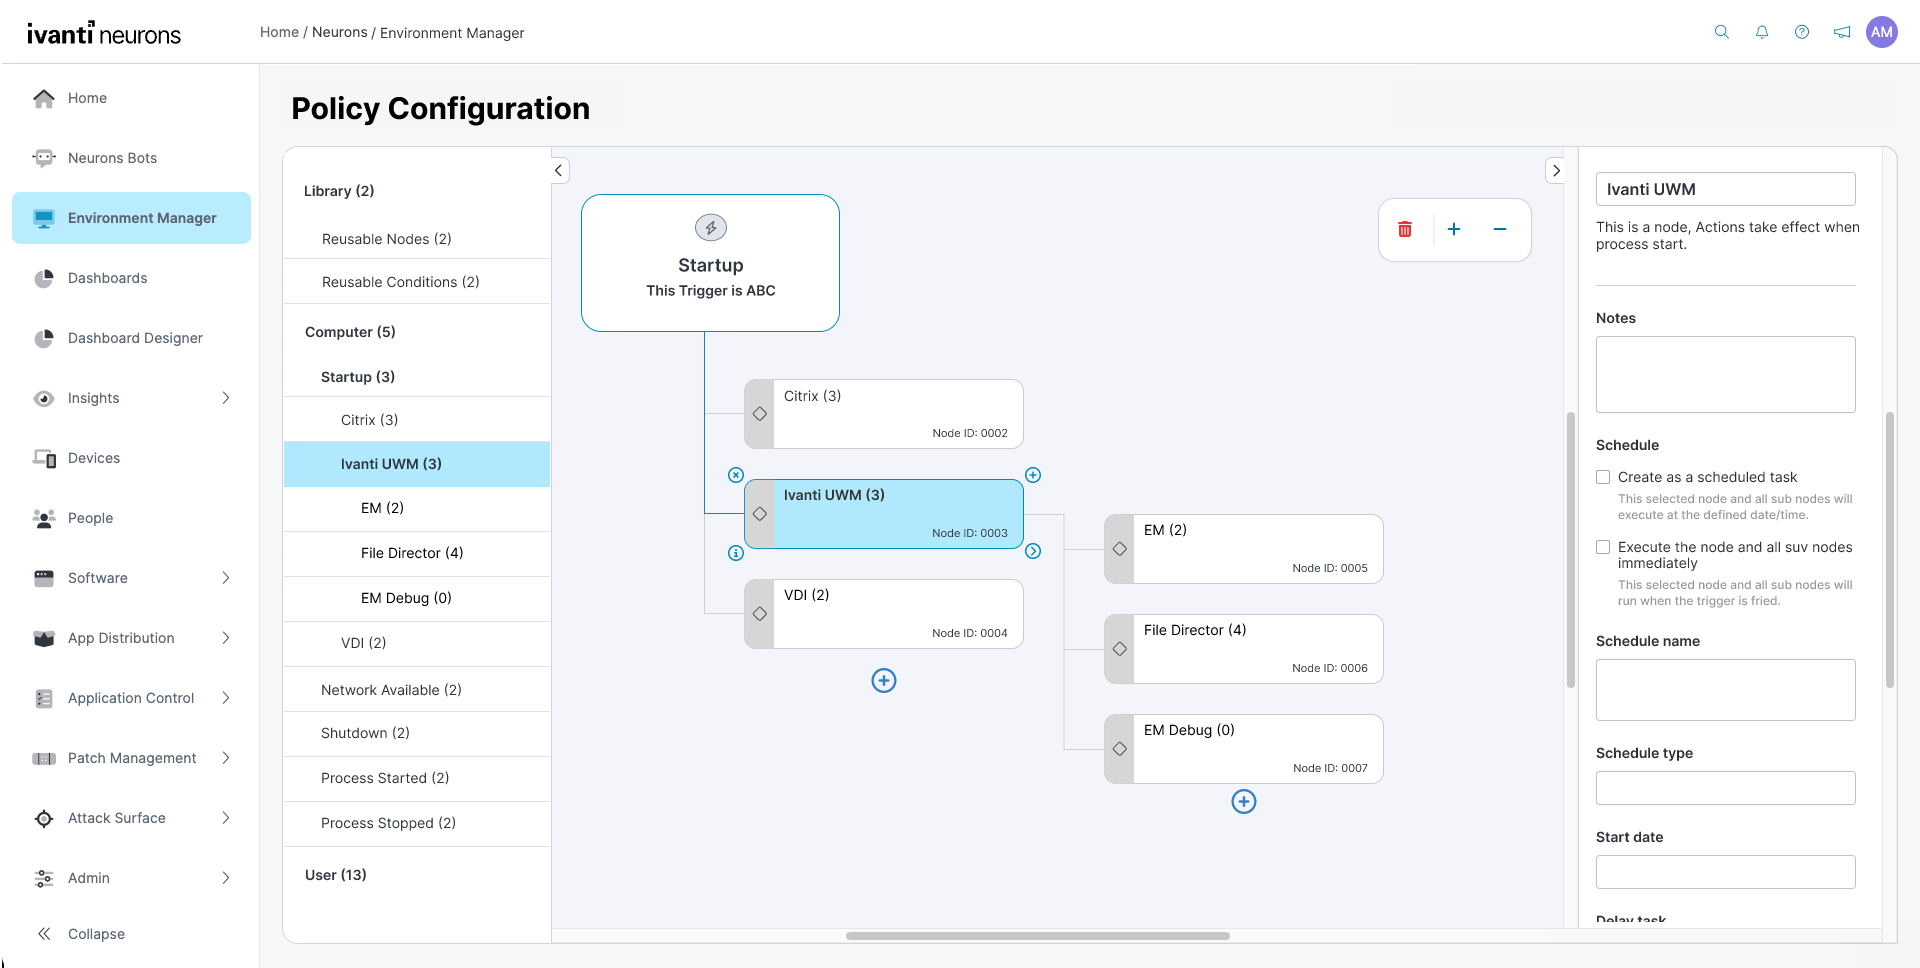Expand the Insights submenu chevron
The width and height of the screenshot is (1920, 968).
coord(226,398)
